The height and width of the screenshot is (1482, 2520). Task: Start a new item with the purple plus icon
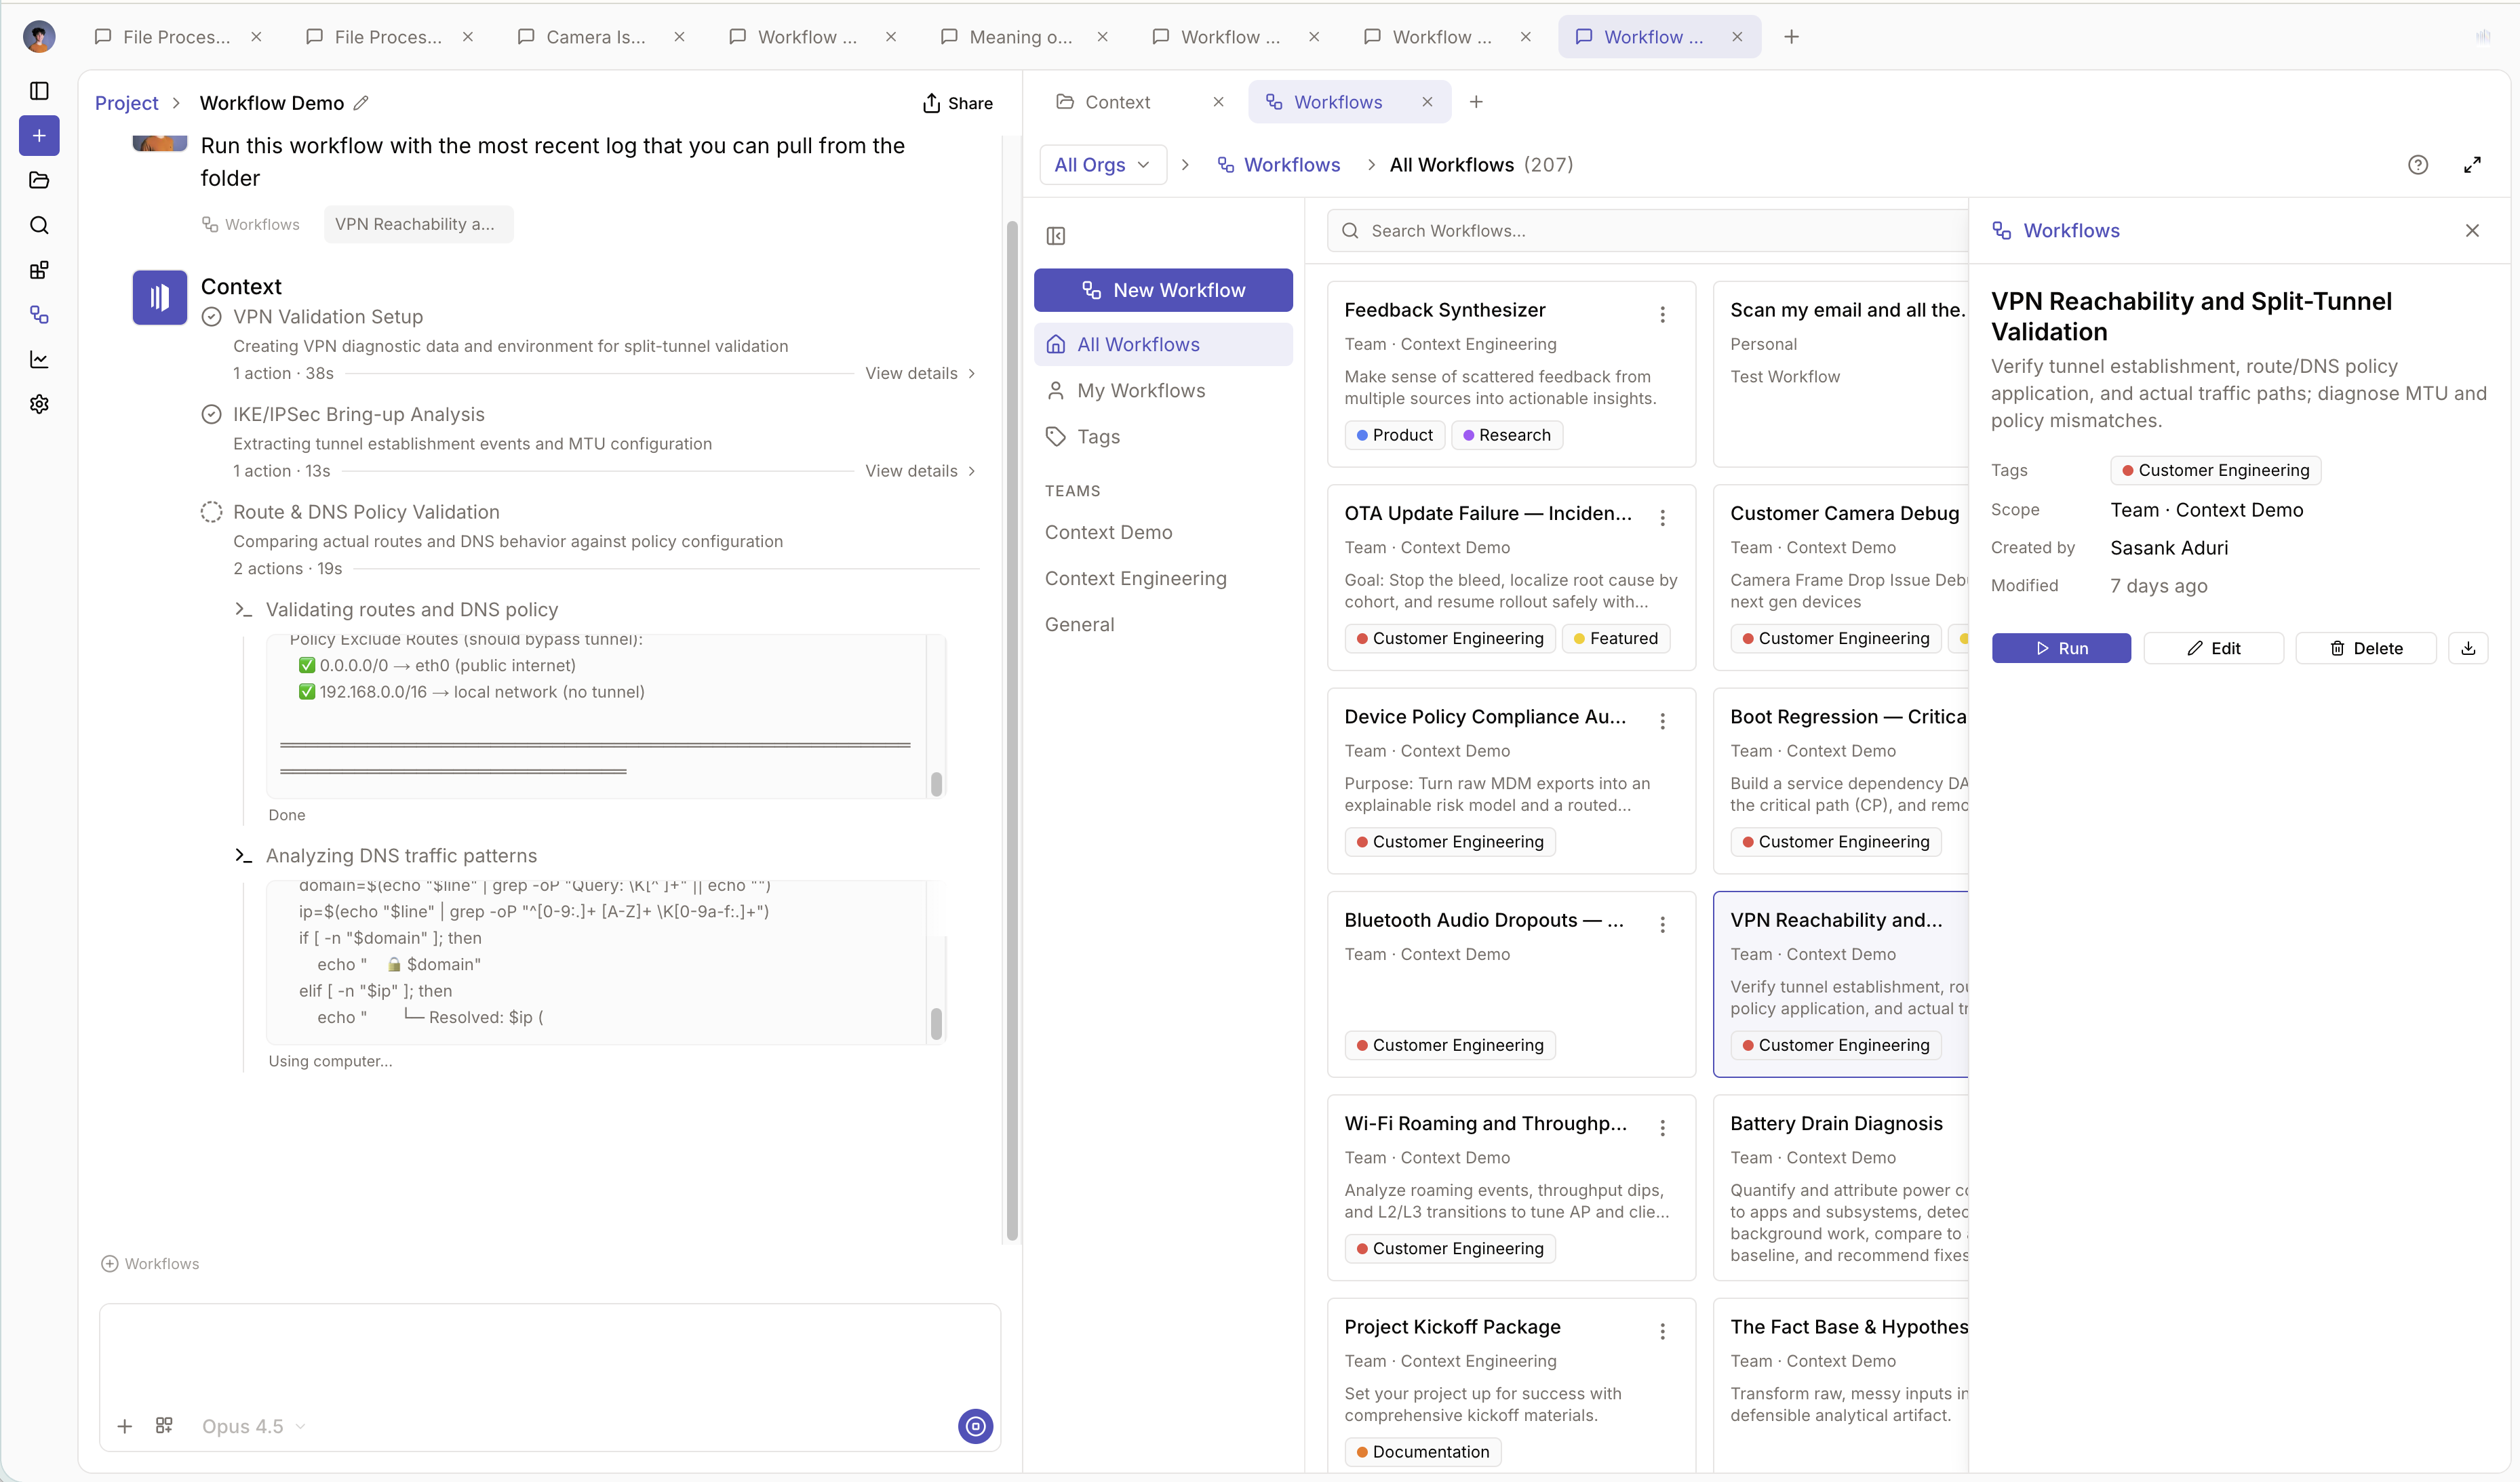(39, 136)
